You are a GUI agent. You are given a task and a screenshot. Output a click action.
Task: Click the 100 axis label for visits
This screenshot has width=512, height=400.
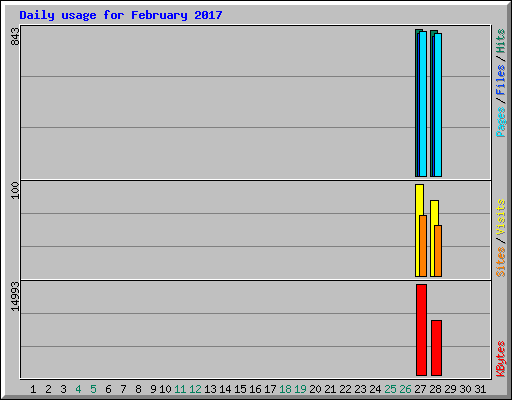tap(15, 190)
